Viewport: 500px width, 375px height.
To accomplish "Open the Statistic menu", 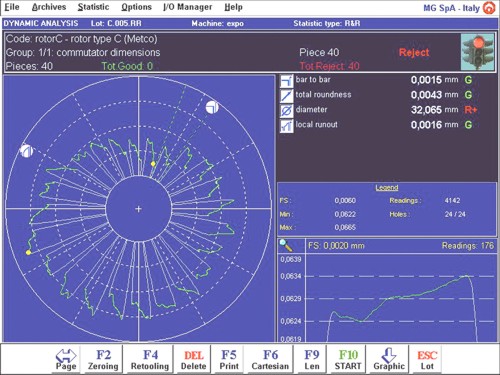I will click(x=93, y=7).
